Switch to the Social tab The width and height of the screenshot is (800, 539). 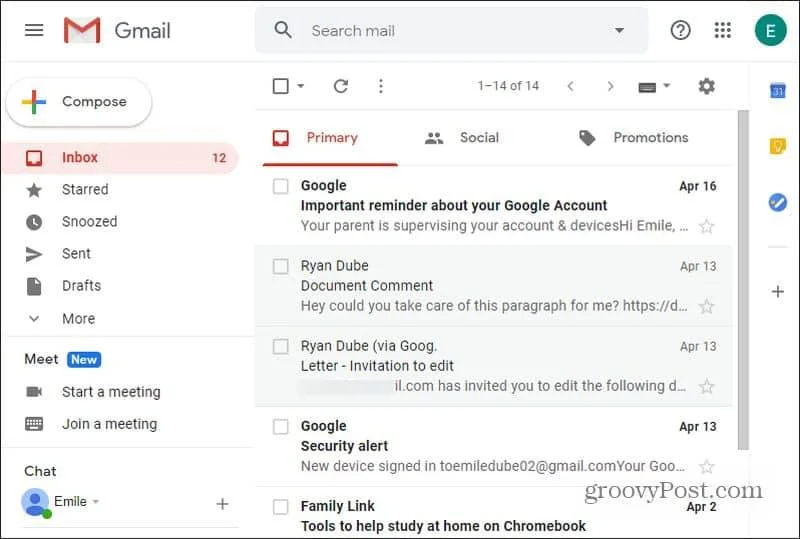point(462,138)
